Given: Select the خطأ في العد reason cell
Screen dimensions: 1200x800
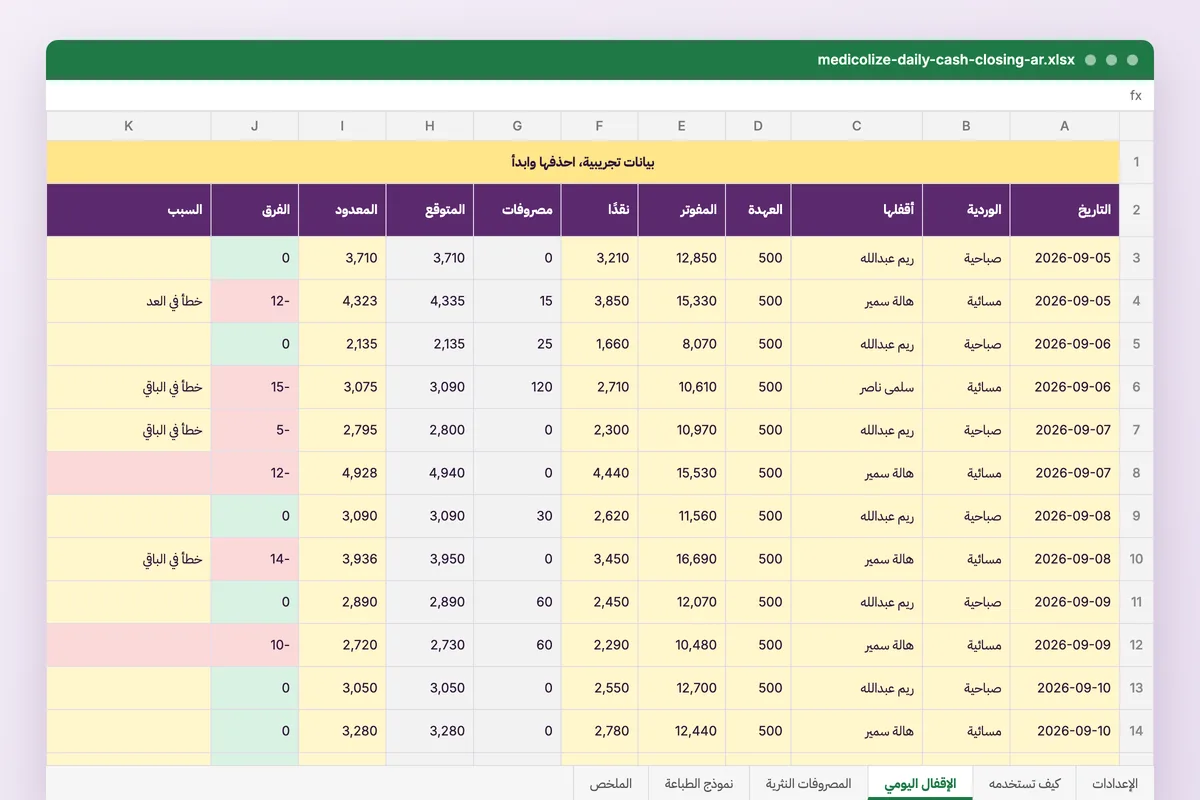Looking at the screenshot, I should [129, 301].
